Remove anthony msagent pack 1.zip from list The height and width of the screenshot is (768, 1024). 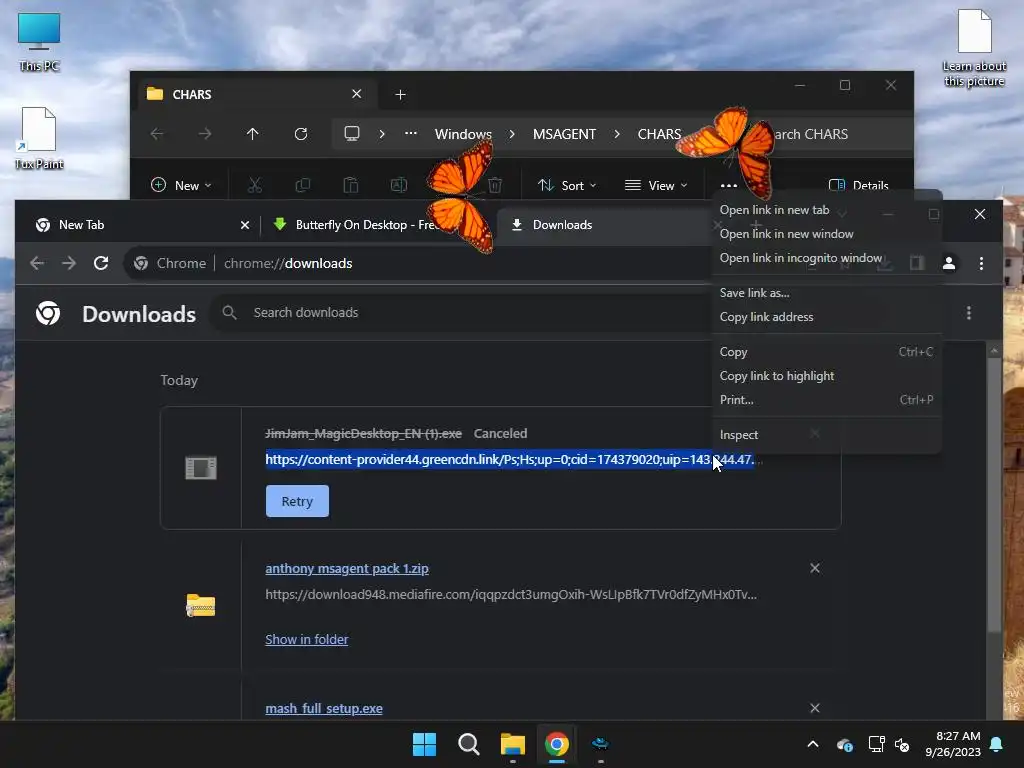point(815,568)
